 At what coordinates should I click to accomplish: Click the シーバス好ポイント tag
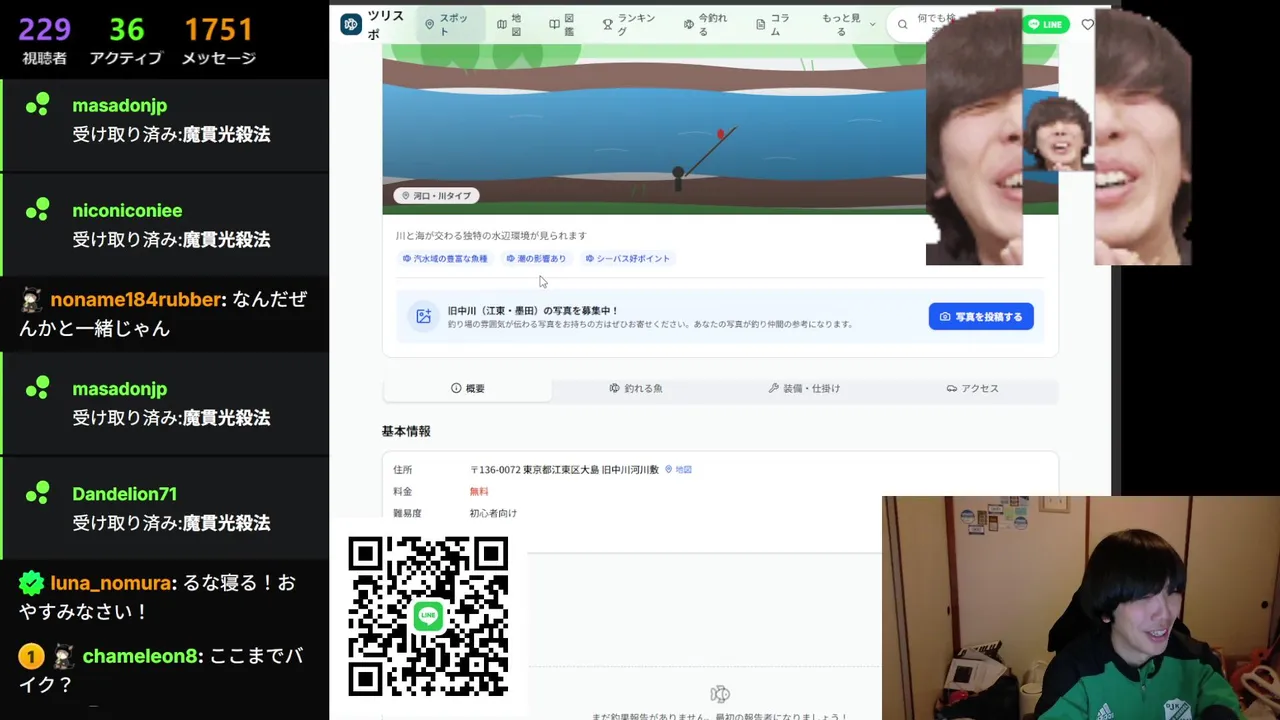(x=628, y=258)
